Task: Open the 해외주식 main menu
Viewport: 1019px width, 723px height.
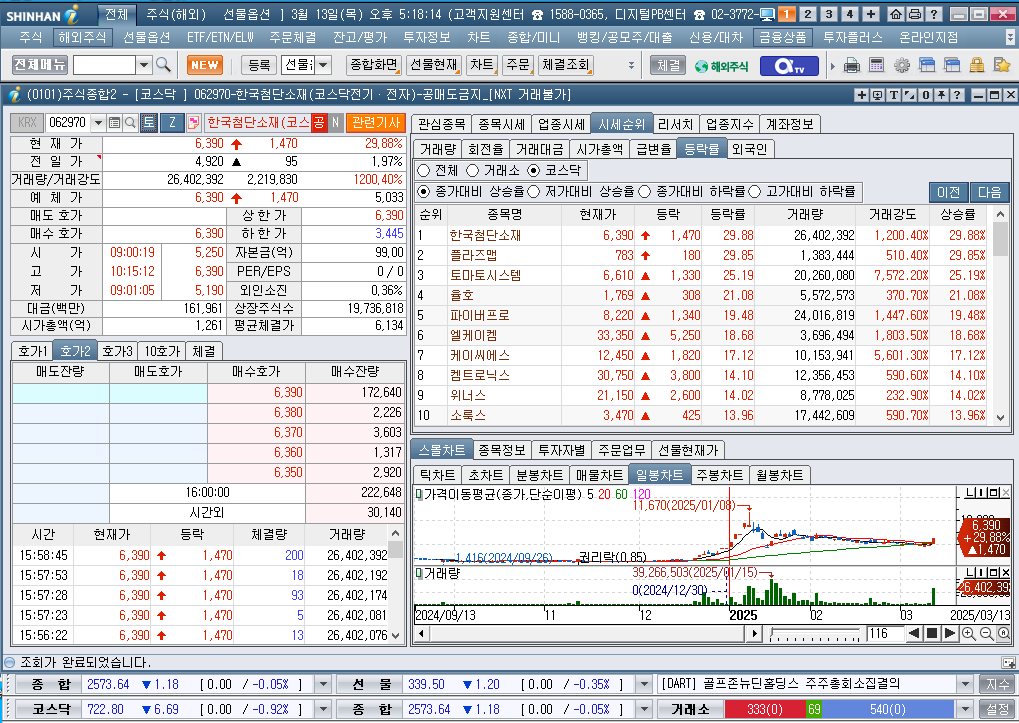Action: [x=82, y=38]
